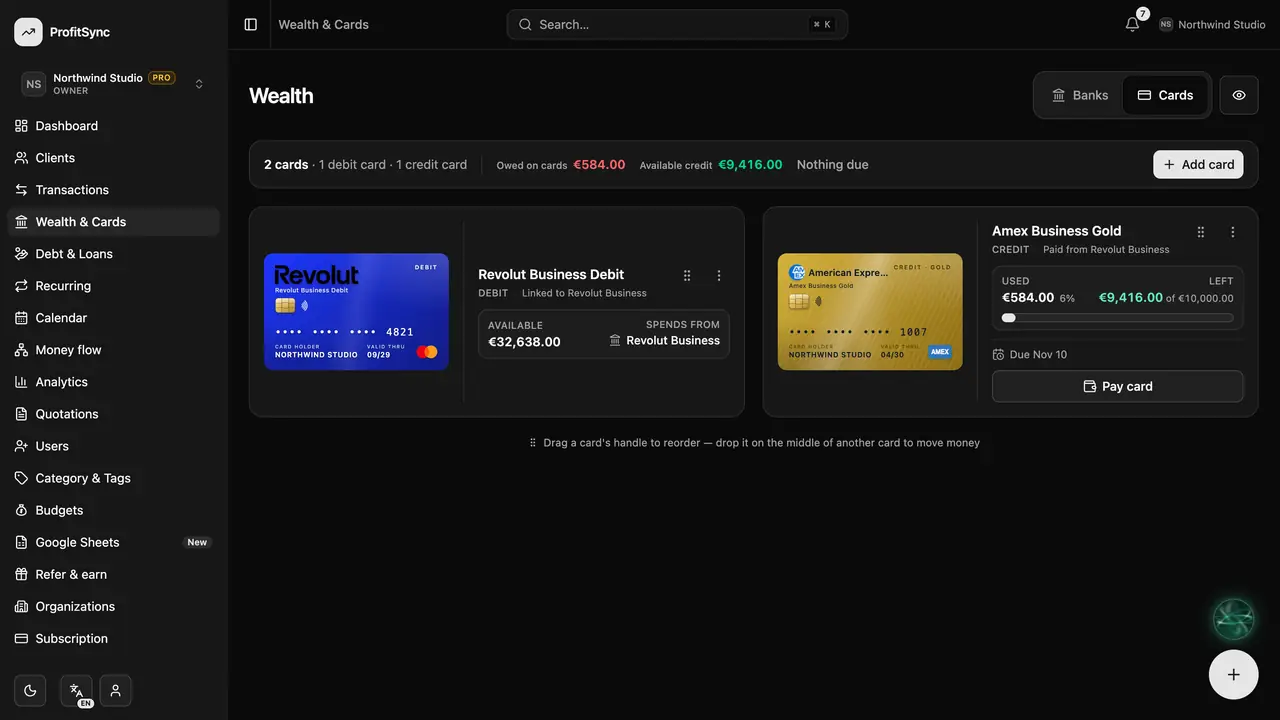The height and width of the screenshot is (720, 1280).
Task: Click "Paid from Revolut Business" text
Action: pos(1106,250)
